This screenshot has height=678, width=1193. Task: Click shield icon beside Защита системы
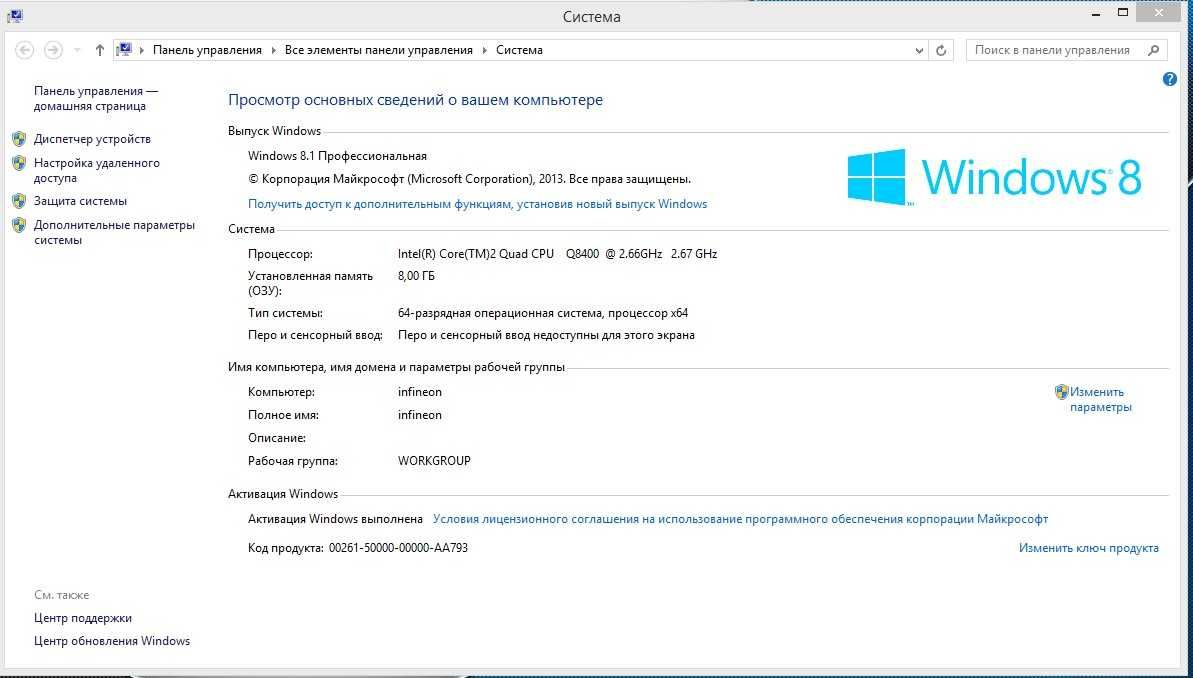pyautogui.click(x=19, y=201)
